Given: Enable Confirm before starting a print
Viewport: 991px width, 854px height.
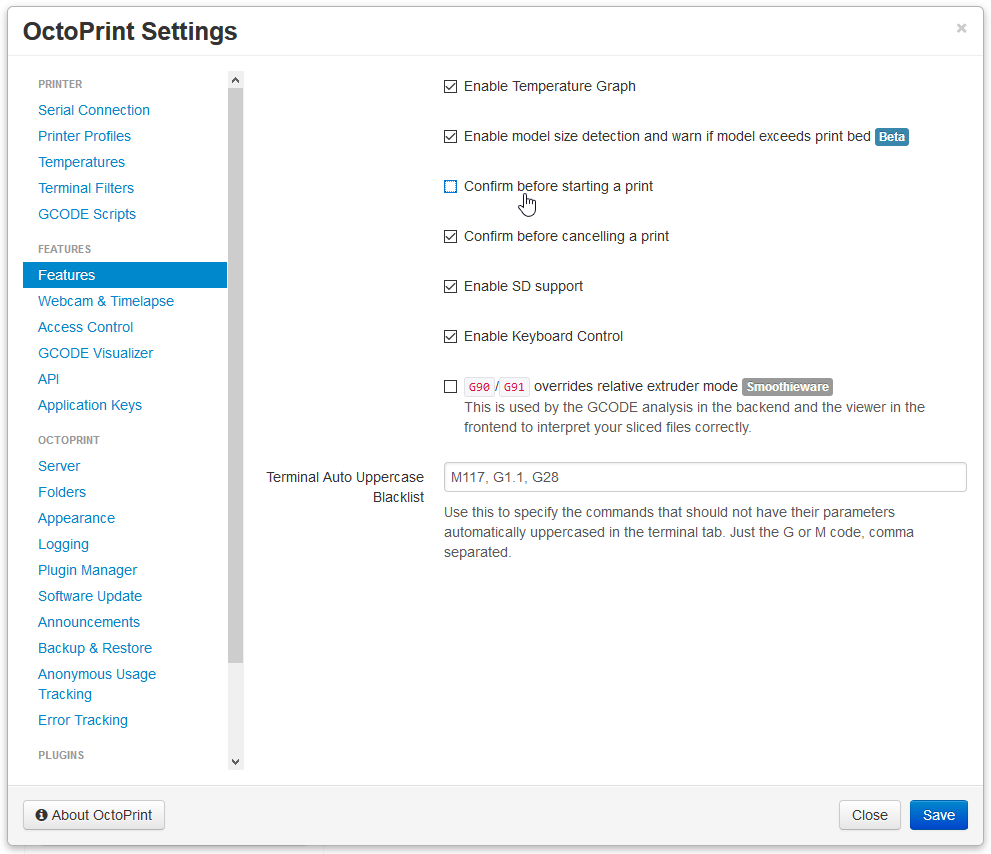Looking at the screenshot, I should 450,186.
